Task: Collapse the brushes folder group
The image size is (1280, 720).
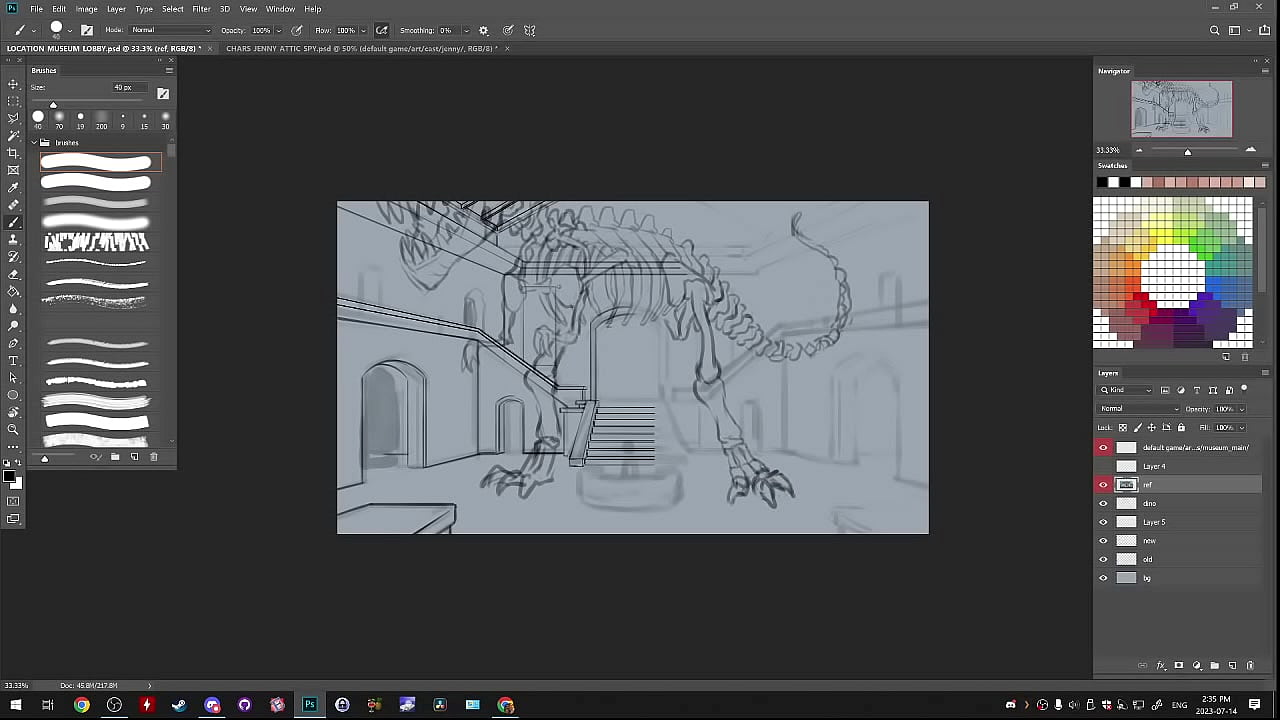Action: point(34,143)
